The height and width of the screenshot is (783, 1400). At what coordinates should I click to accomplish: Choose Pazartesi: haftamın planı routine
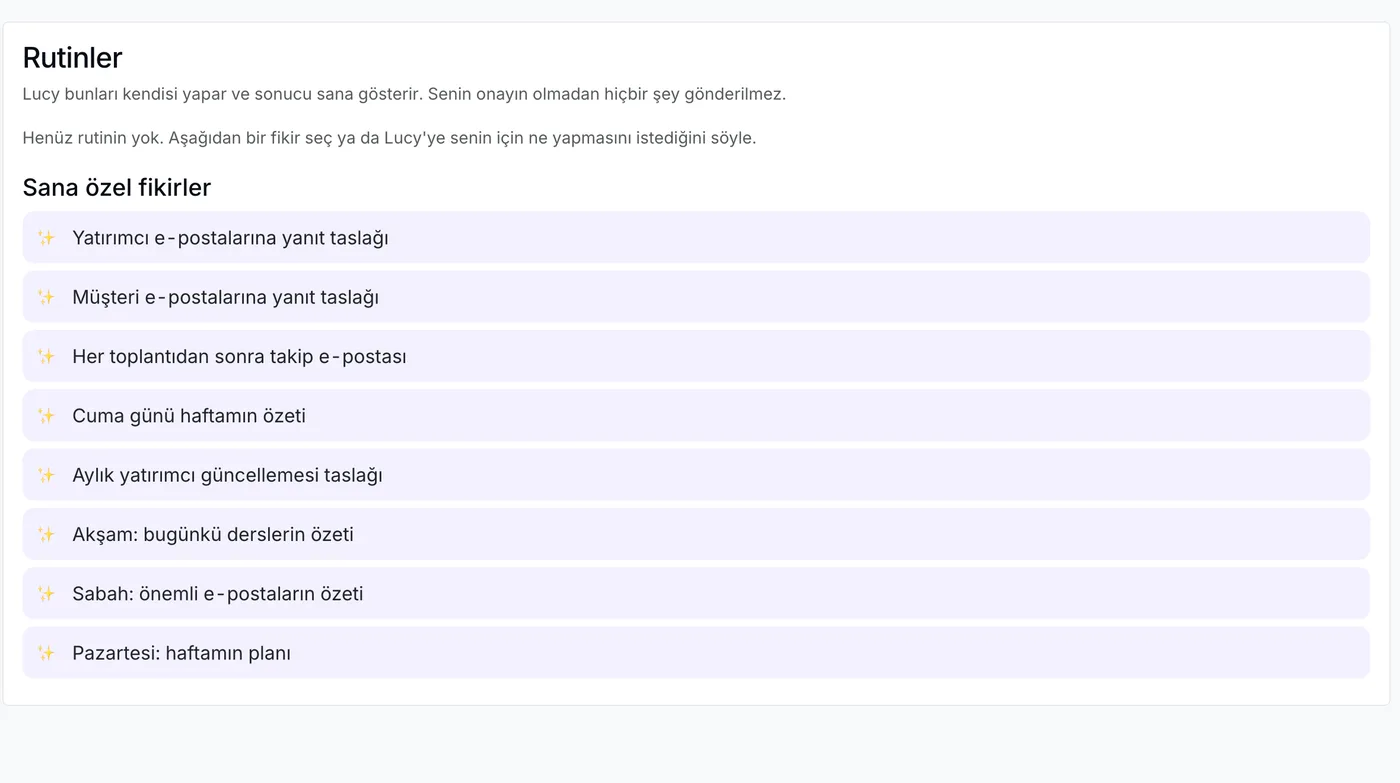click(x=696, y=653)
